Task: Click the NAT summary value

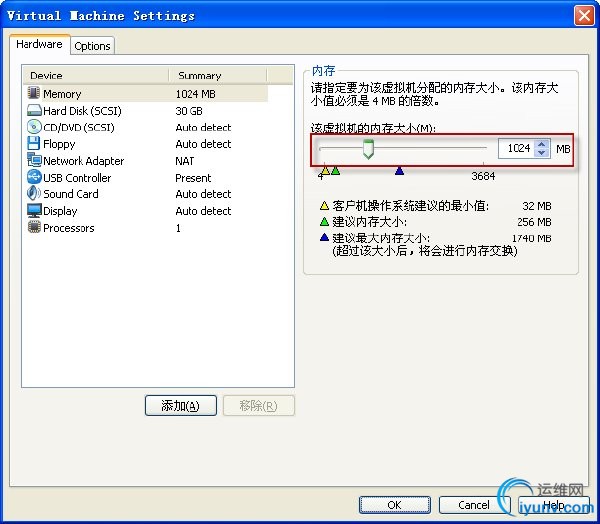Action: coord(184,161)
